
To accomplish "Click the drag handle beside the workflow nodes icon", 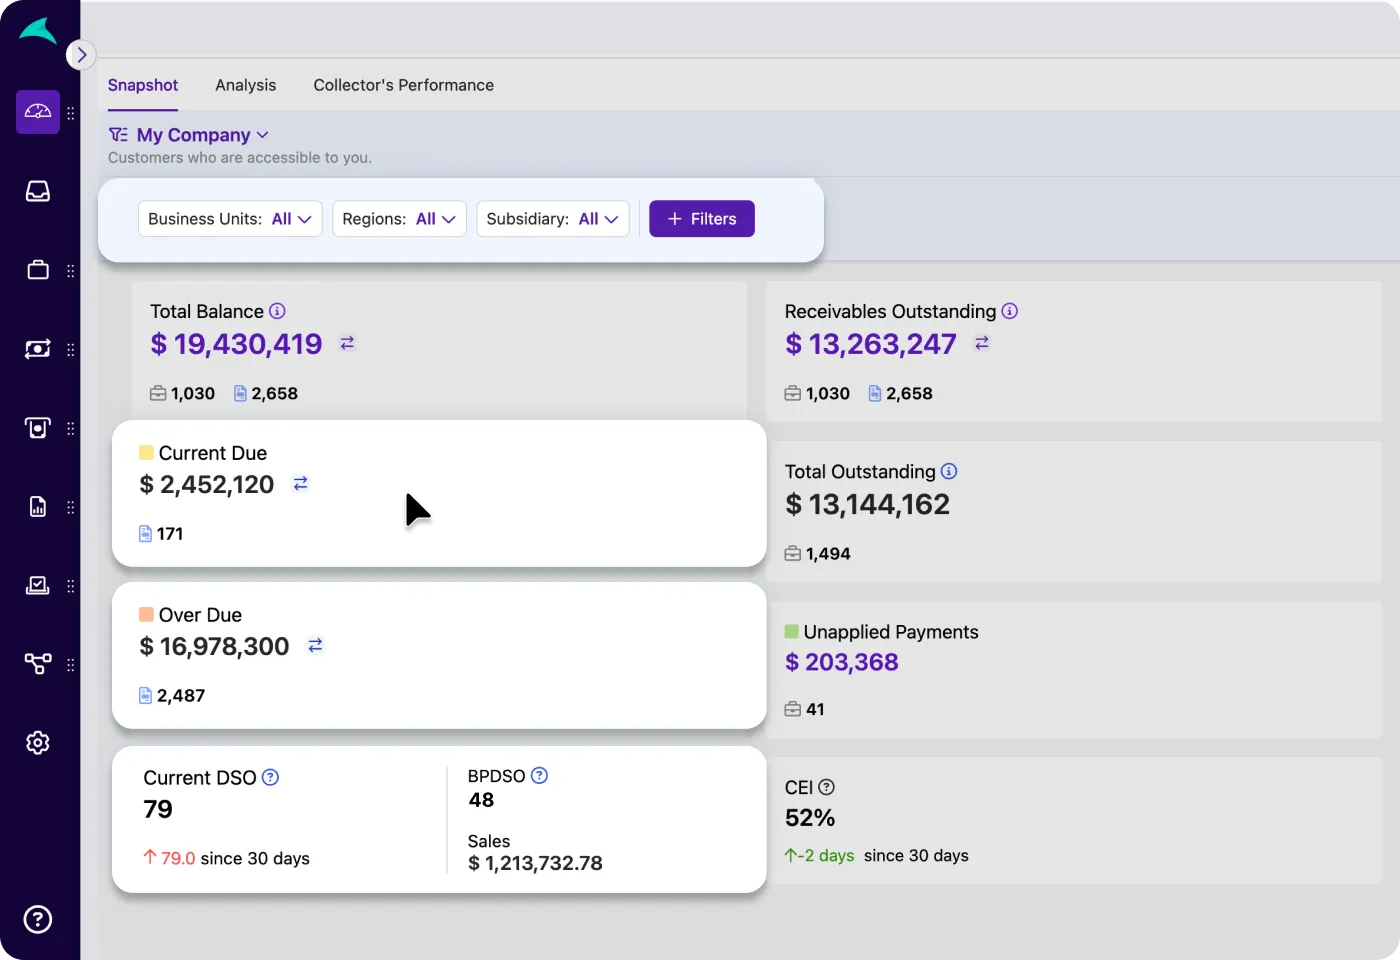I will click(71, 665).
